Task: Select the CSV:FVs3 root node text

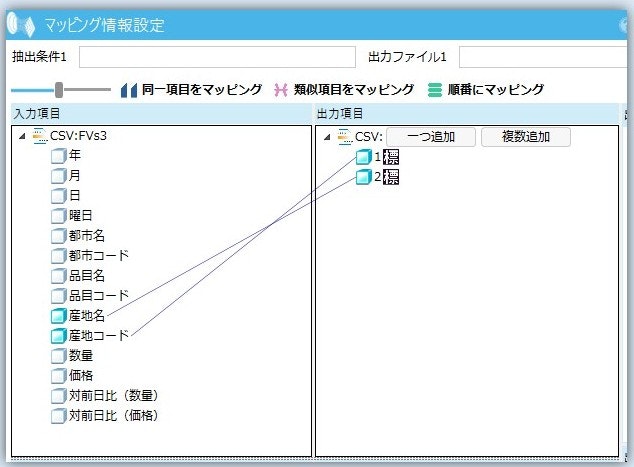Action: click(x=78, y=136)
